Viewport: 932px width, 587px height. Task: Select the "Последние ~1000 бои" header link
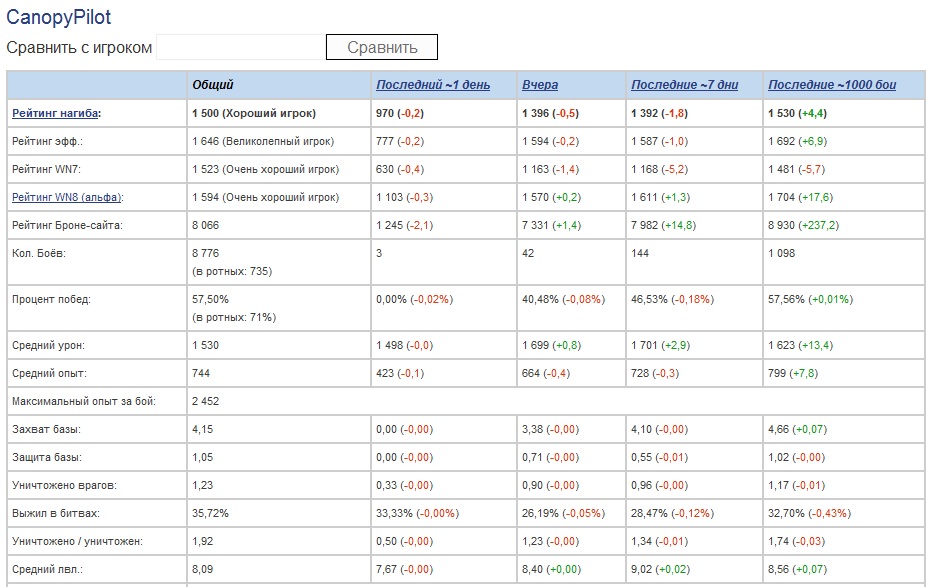pos(832,85)
